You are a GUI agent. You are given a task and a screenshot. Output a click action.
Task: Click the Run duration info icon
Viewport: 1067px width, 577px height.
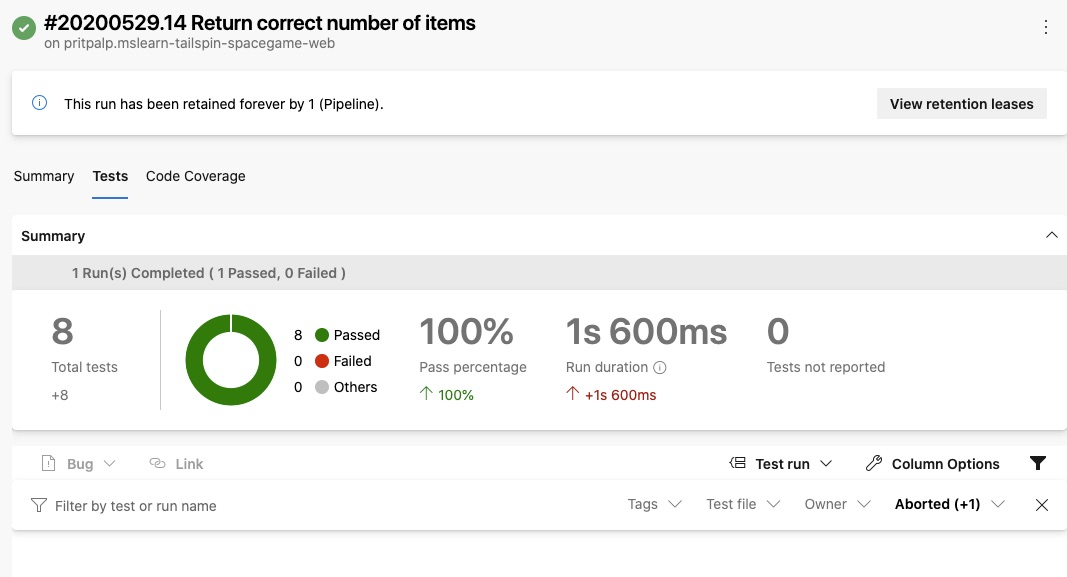click(x=659, y=367)
